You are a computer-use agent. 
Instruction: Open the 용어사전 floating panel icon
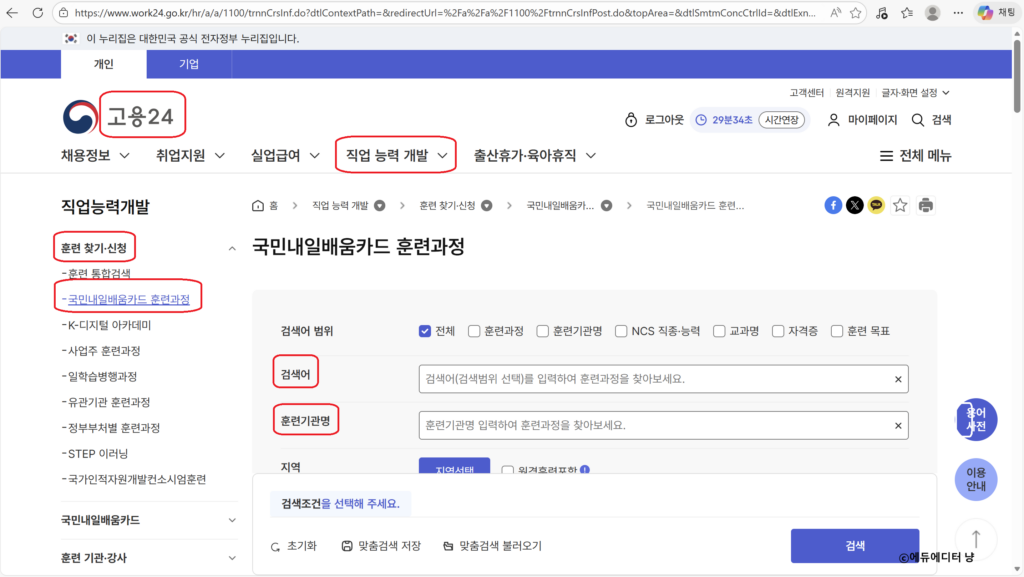coord(976,419)
